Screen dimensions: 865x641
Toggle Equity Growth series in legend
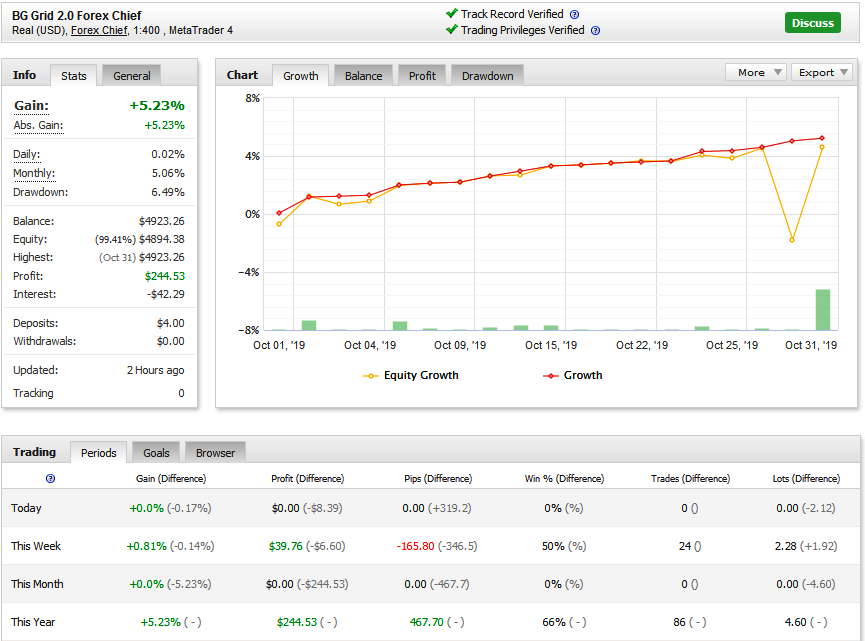pos(410,375)
